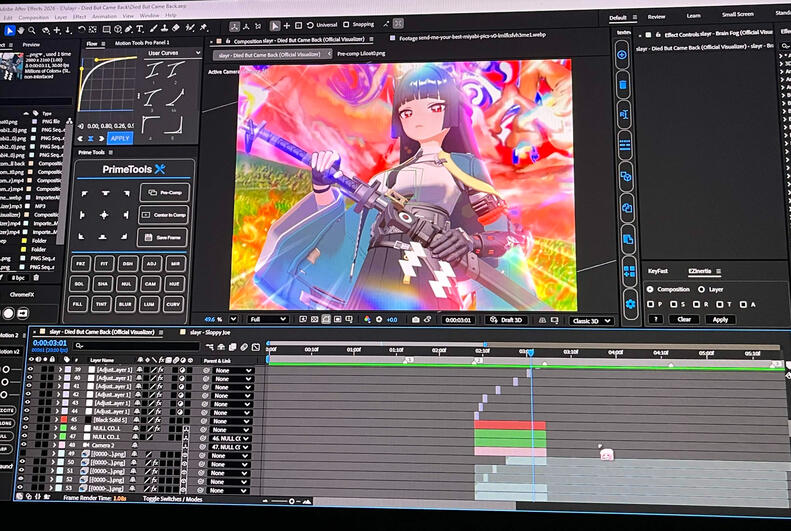Click the timeline layer search field
791x531 pixels.
[x=137, y=346]
